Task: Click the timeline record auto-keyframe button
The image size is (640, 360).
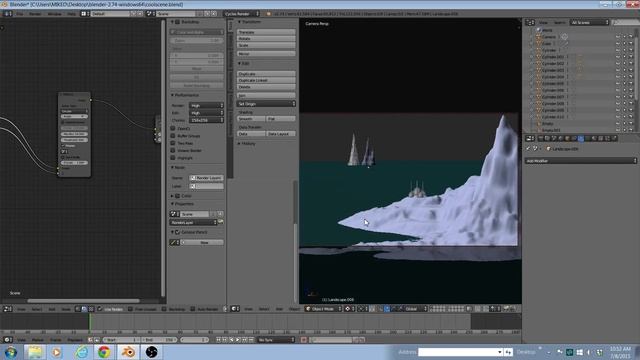Action: point(304,340)
